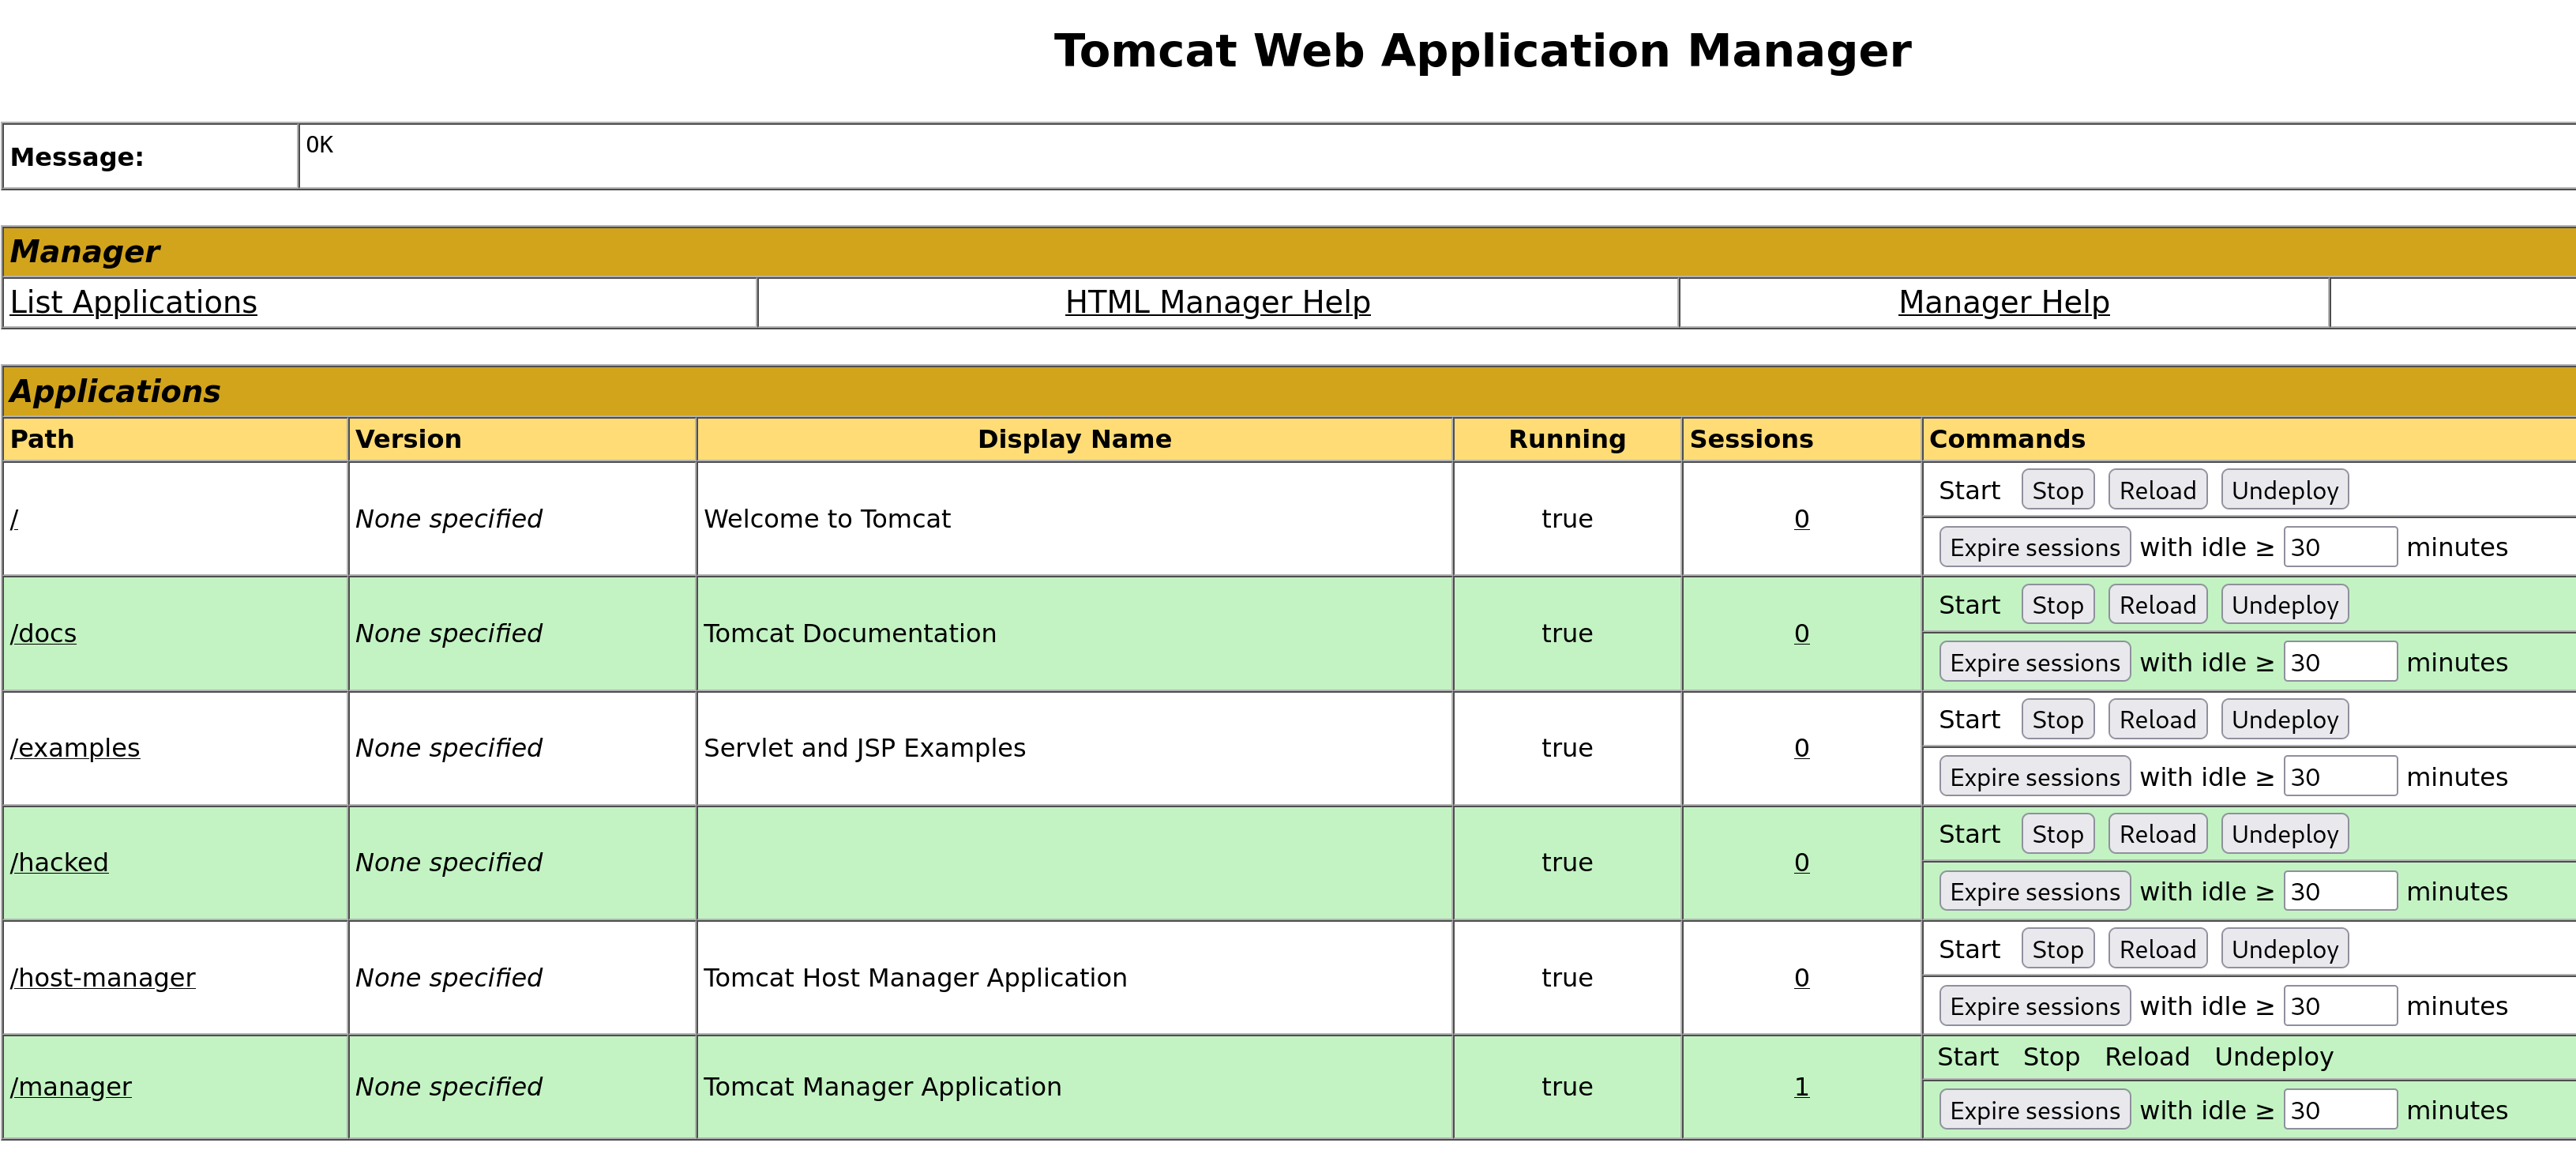Screen dimensions: 2576x1154
Task: Undeploy the /host-manager application
Action: pos(2284,949)
